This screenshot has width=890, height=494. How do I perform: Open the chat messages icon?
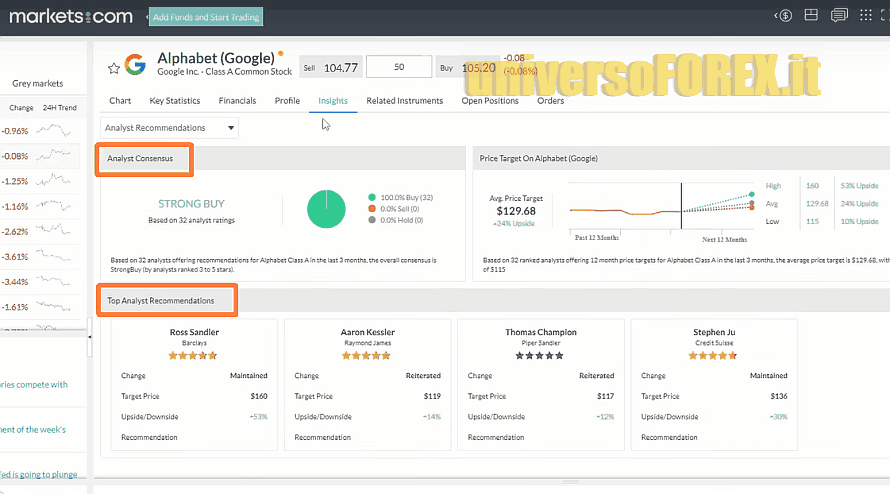[x=839, y=15]
